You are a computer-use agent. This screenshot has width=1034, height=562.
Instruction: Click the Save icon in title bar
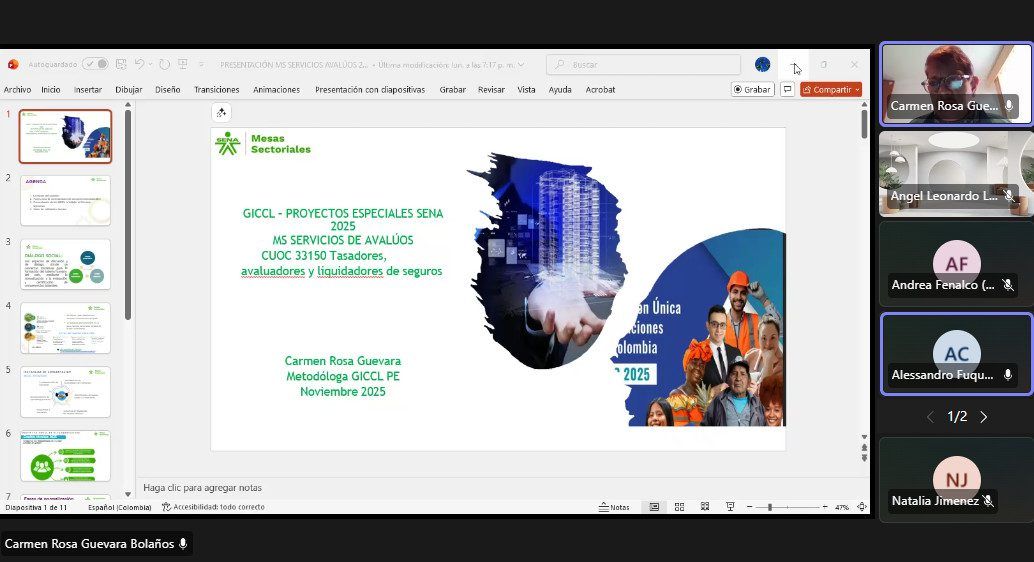pyautogui.click(x=121, y=64)
